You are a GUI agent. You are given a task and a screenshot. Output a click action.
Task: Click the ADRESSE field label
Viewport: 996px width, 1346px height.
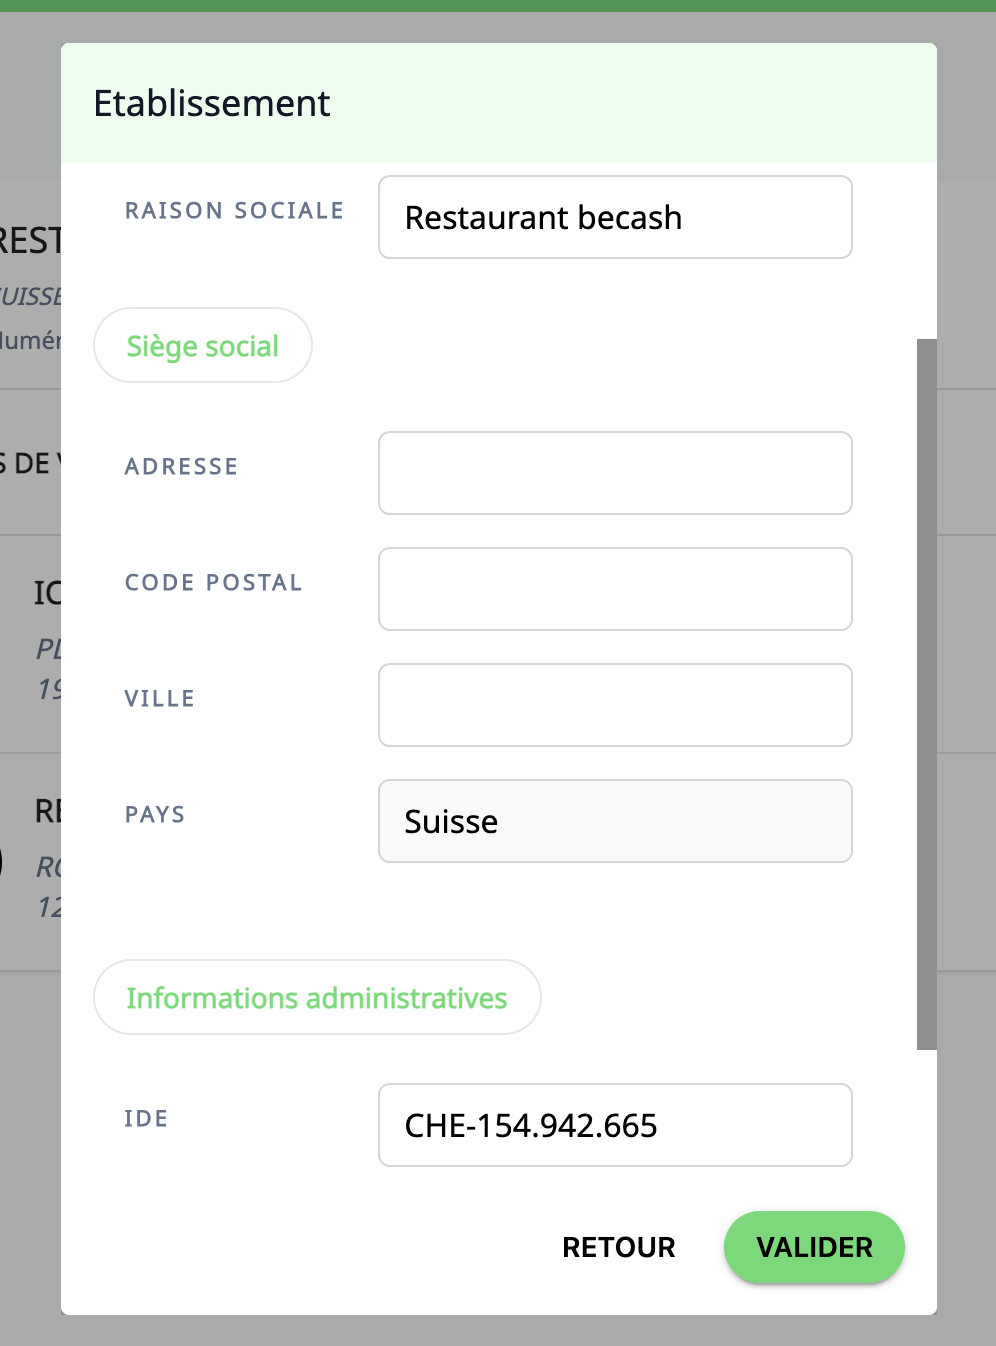click(x=181, y=467)
